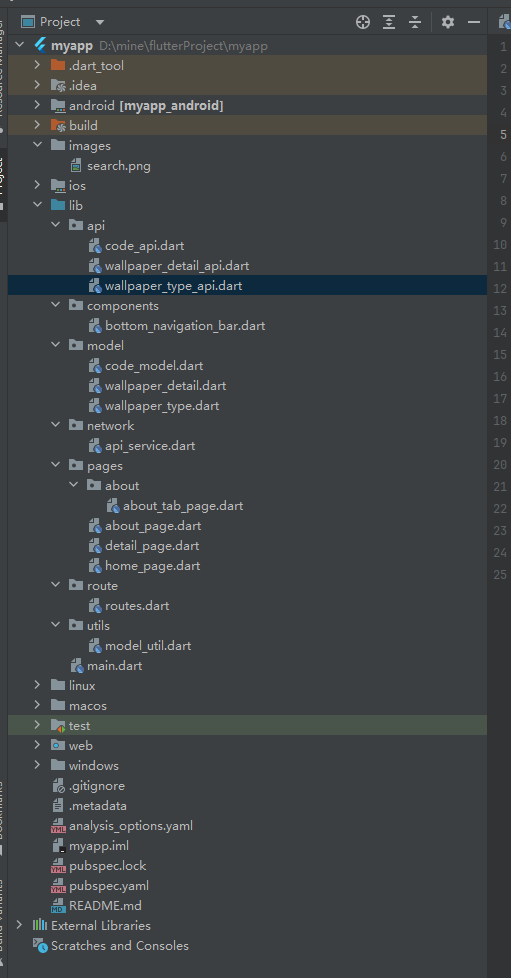This screenshot has height=978, width=511.
Task: Click the main.dart file icon
Action: 76,666
